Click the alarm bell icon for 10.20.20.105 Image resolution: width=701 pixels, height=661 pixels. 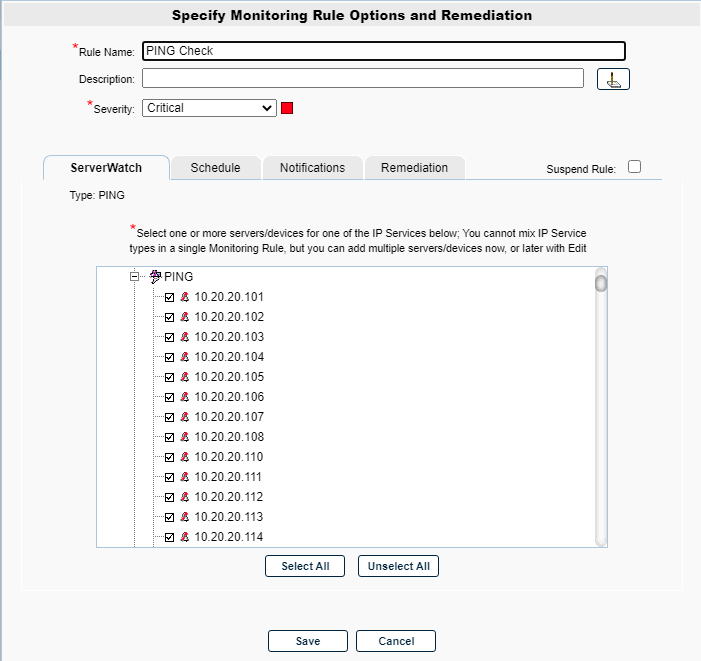(x=185, y=377)
